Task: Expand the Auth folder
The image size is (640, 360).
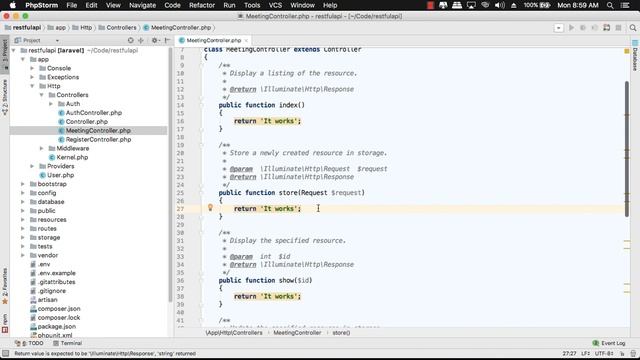Action: coord(51,104)
